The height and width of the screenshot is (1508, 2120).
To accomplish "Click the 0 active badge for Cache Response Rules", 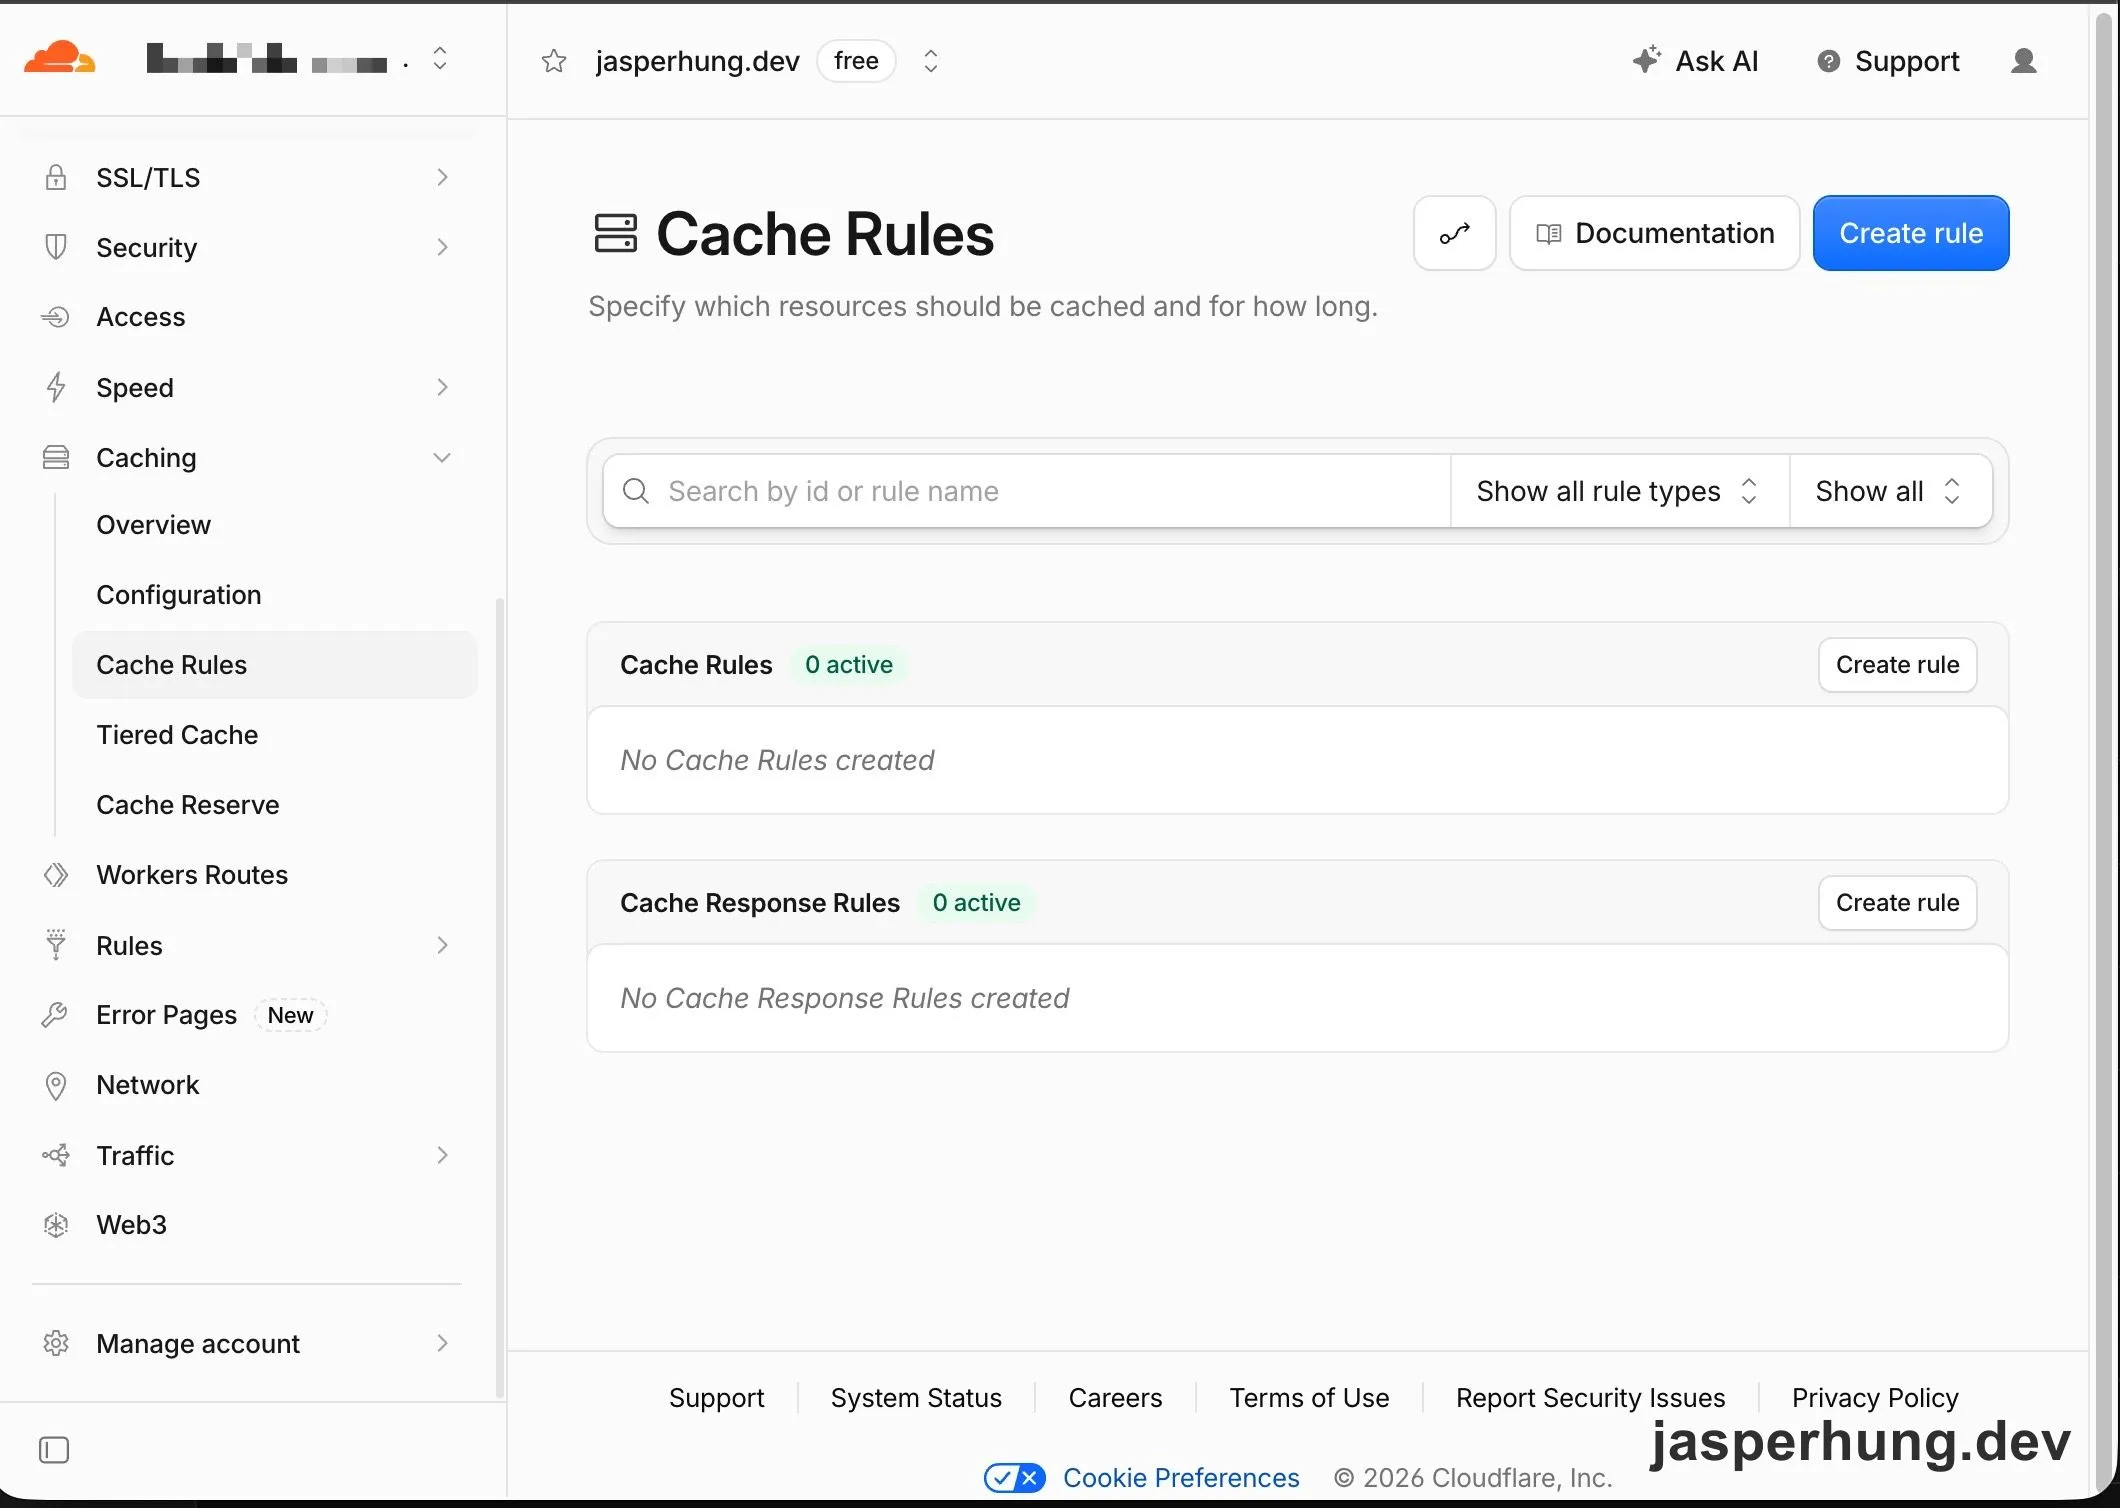I will coord(976,903).
